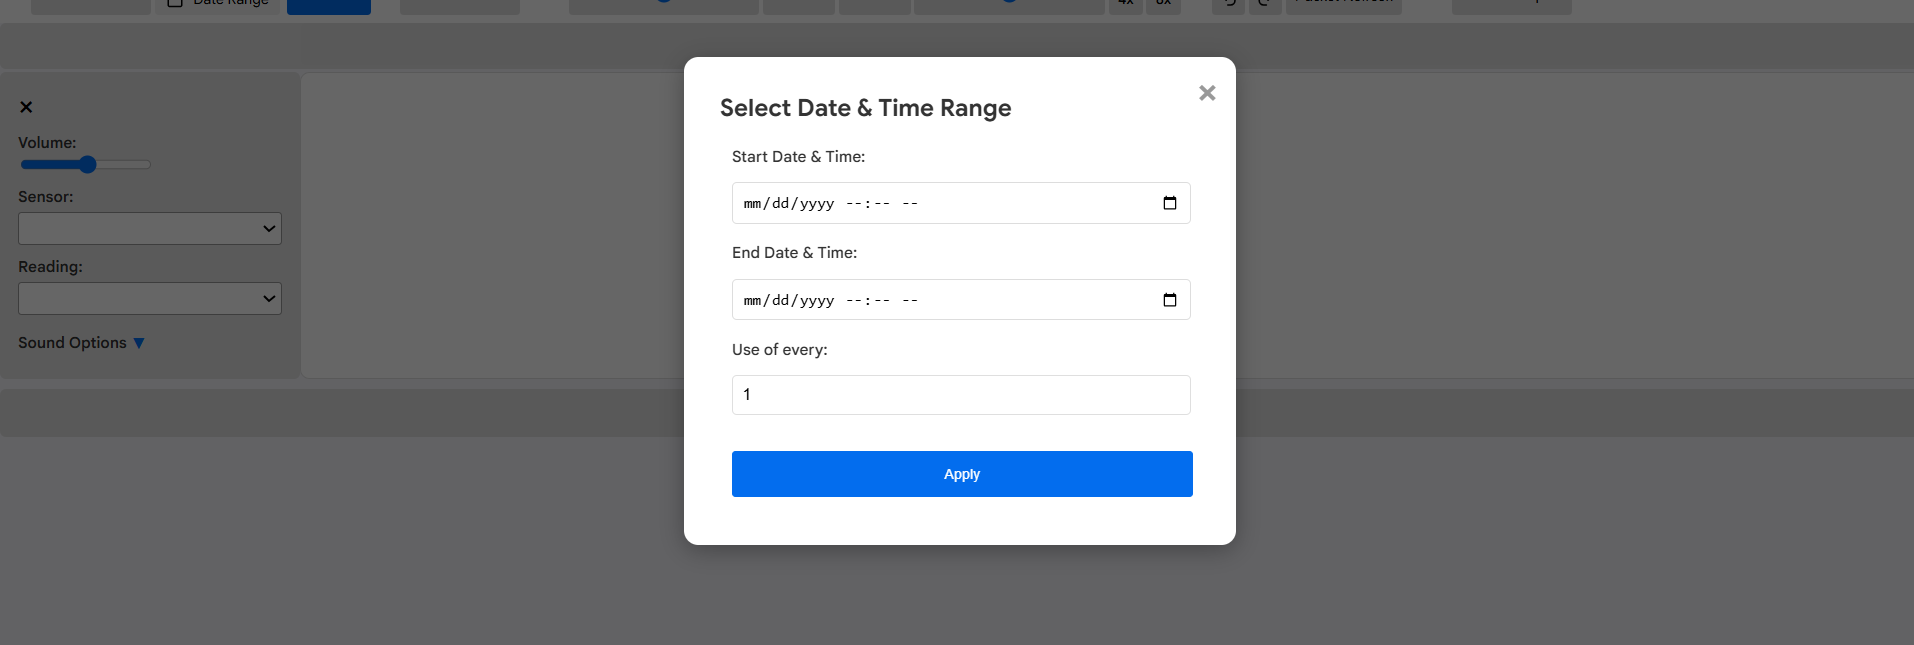Open the Reading dropdown
Viewport: 1914px width, 645px height.
point(149,298)
